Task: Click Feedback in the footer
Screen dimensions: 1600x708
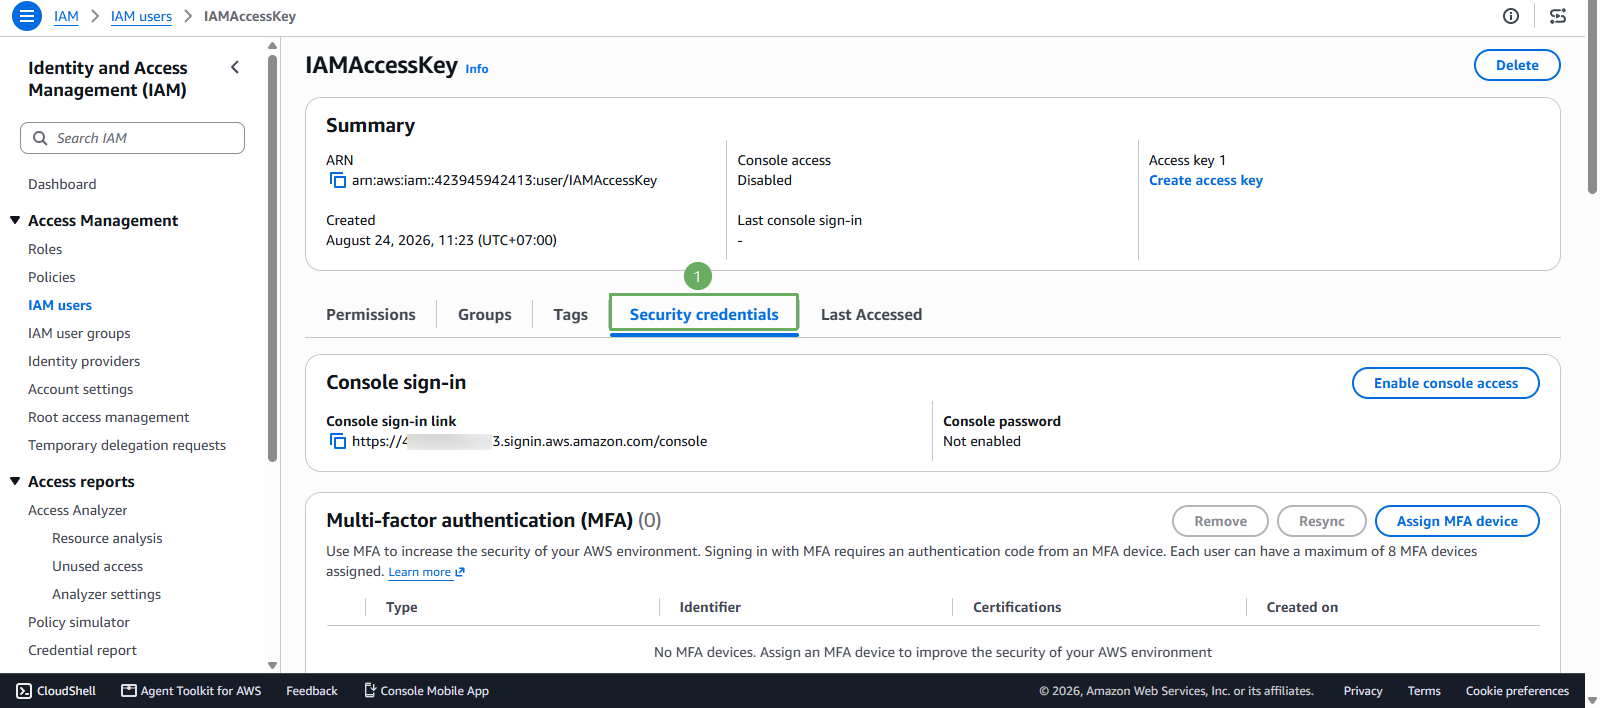Action: [312, 691]
